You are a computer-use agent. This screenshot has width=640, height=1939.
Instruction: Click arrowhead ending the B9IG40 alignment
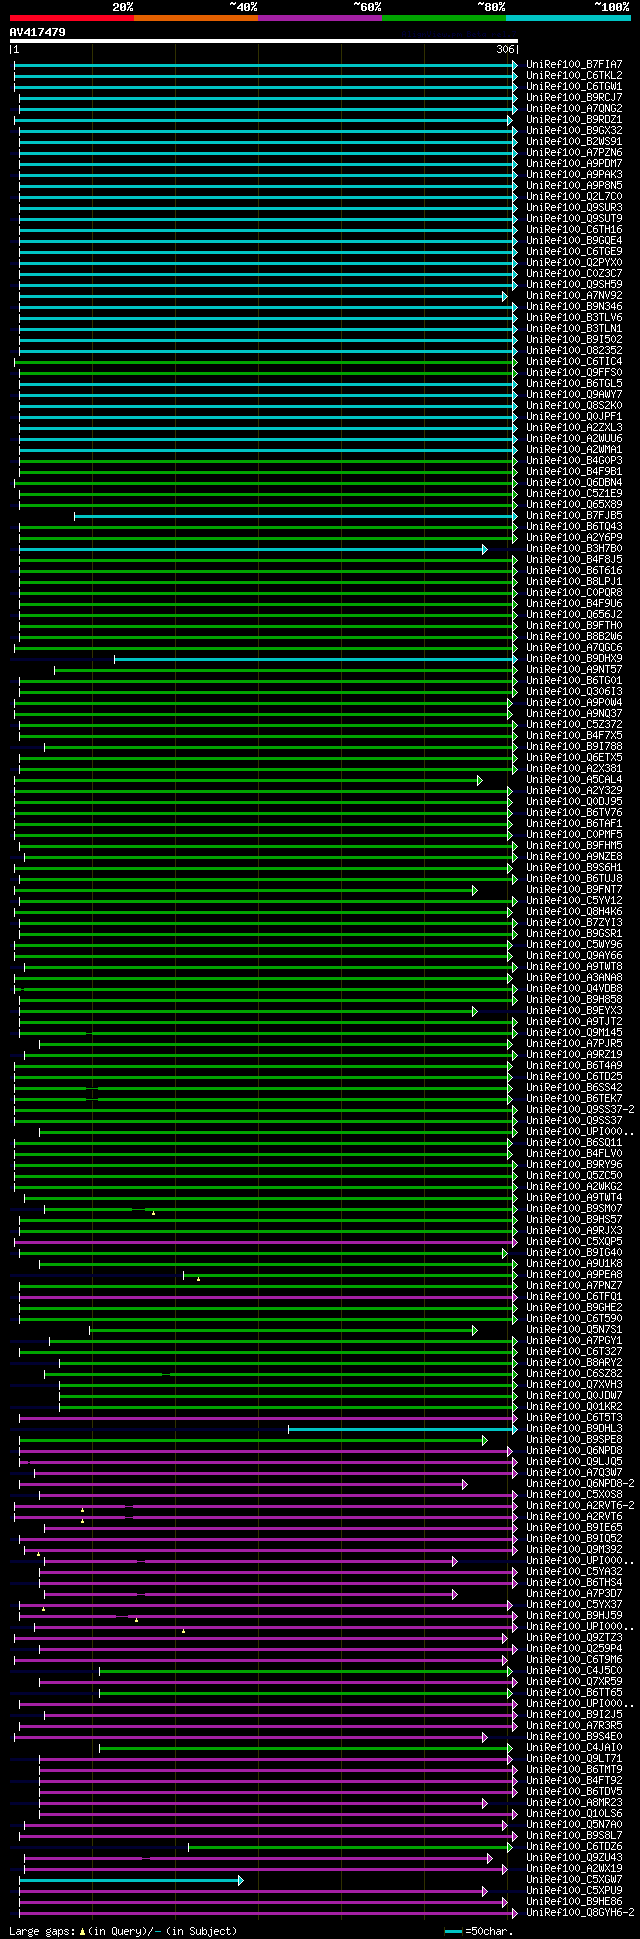point(505,1253)
